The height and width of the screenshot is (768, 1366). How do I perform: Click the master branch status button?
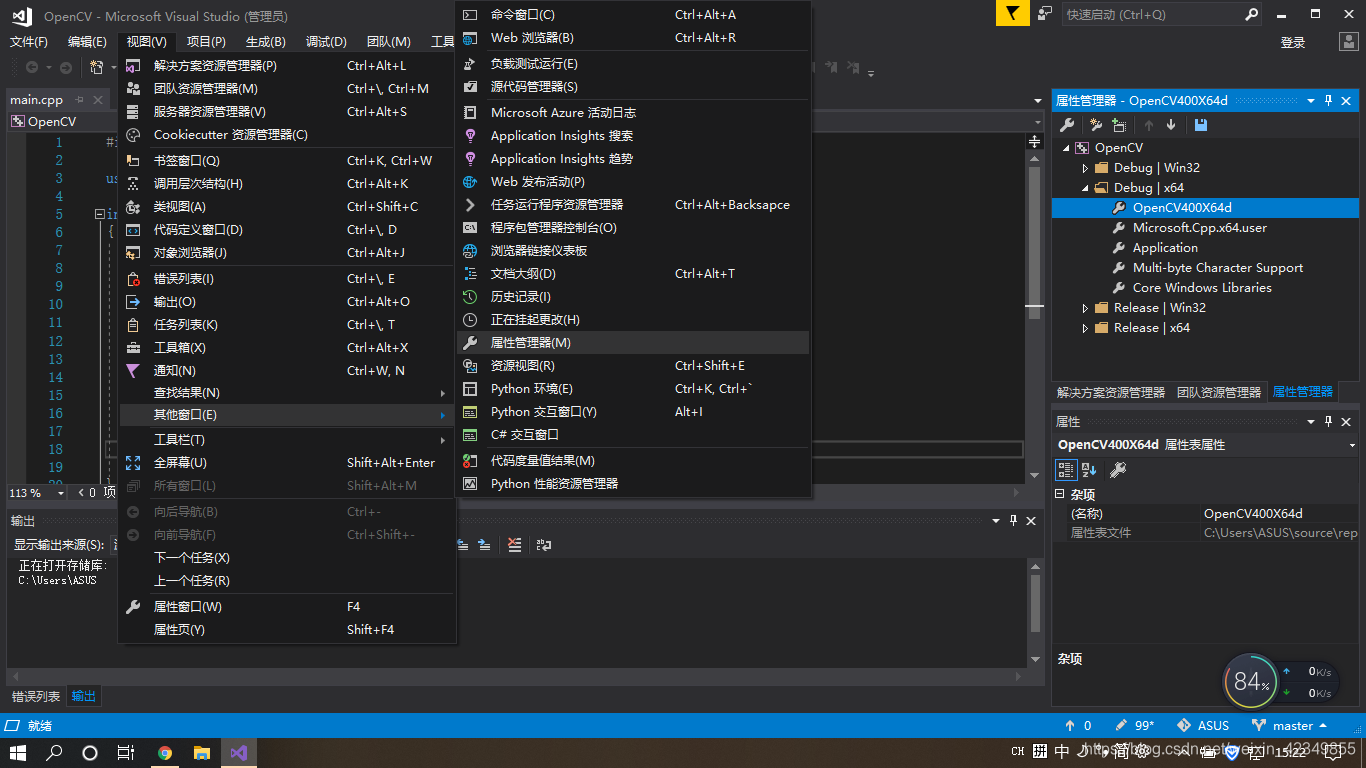click(x=1291, y=725)
